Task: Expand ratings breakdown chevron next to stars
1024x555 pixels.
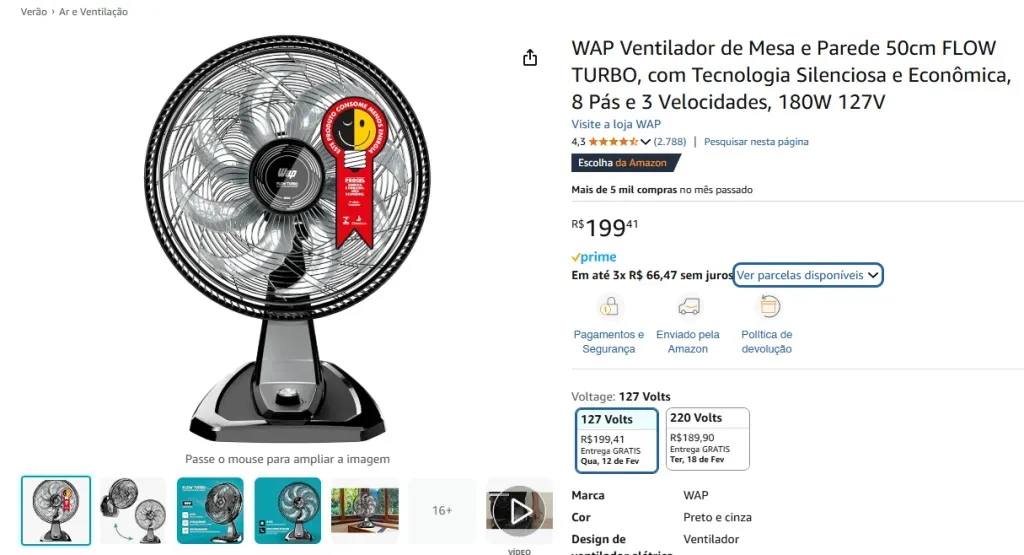Action: 645,142
